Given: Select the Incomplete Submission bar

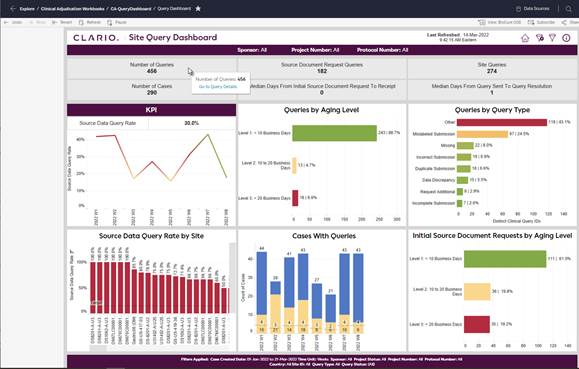Looking at the screenshot, I should point(459,203).
